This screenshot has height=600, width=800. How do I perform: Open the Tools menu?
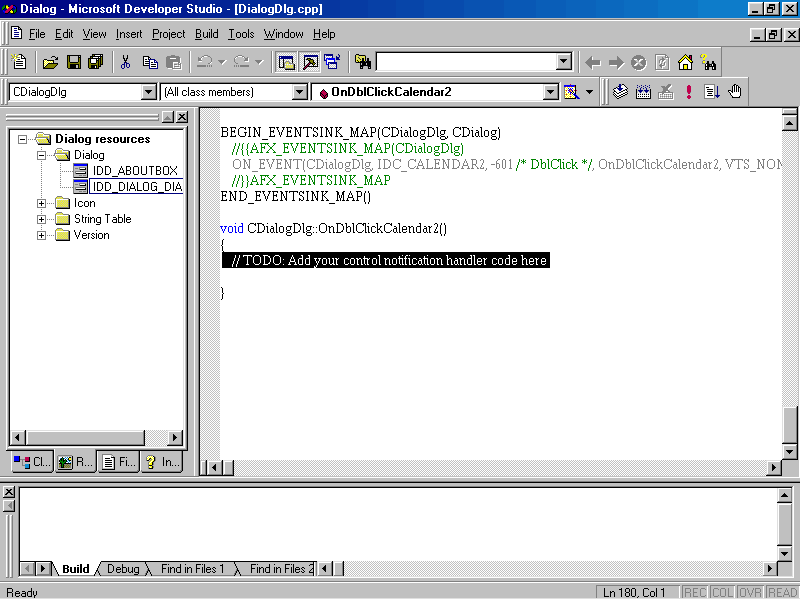pos(241,34)
